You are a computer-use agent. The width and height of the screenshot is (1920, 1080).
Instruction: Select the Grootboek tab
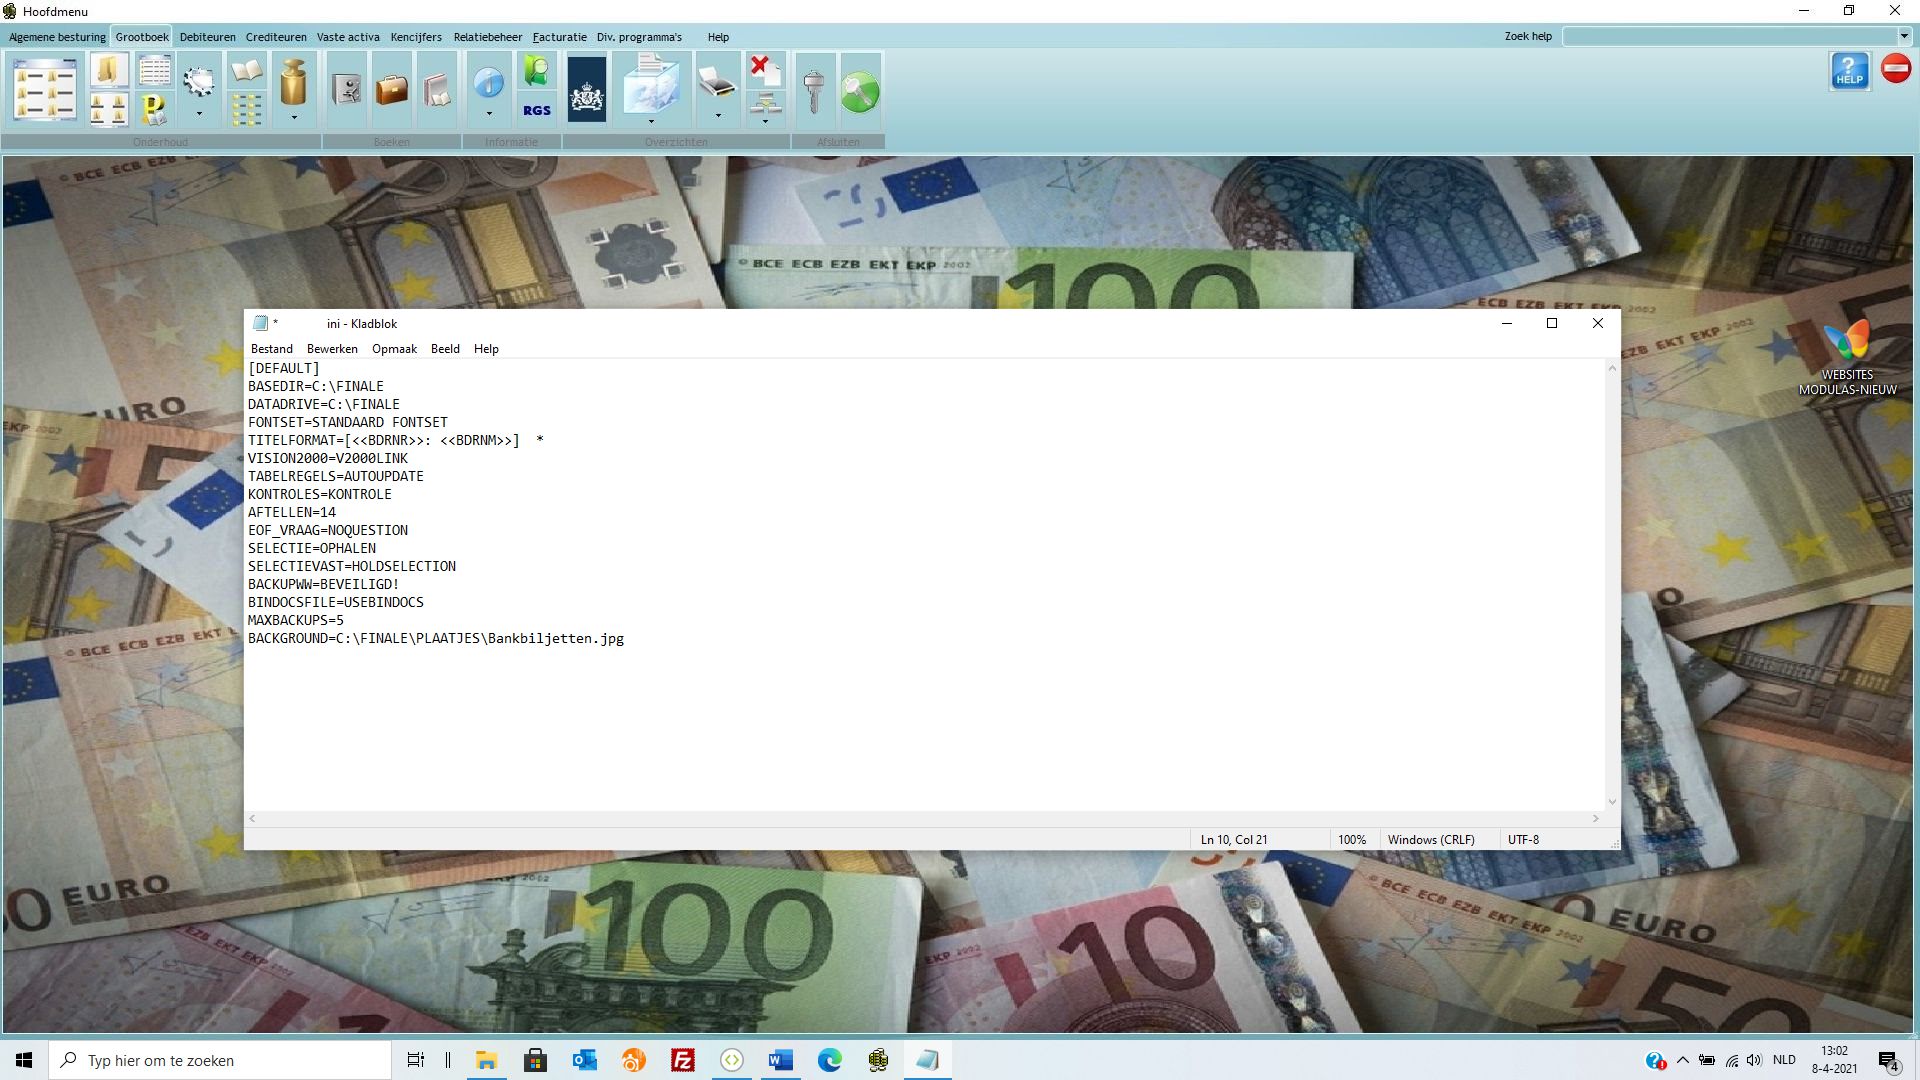(x=142, y=37)
